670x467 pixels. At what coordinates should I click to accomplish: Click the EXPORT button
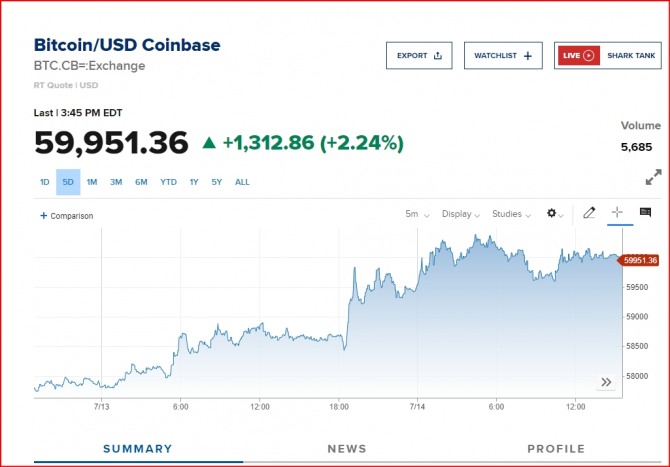tap(418, 56)
